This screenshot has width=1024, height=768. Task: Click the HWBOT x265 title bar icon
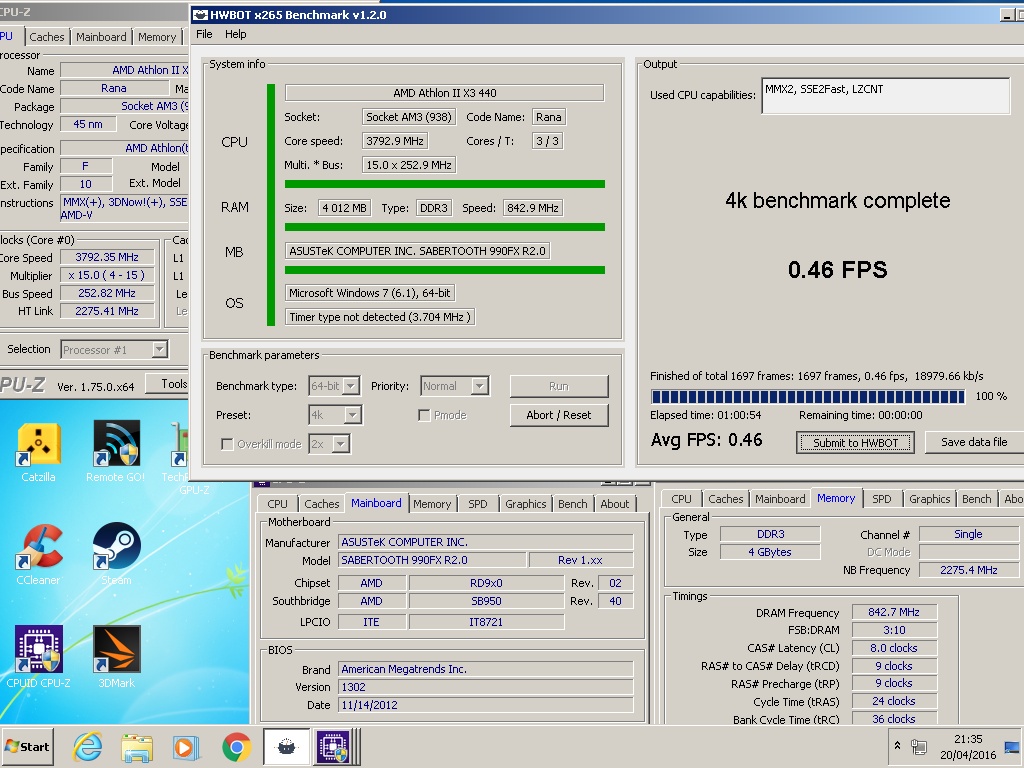(200, 15)
